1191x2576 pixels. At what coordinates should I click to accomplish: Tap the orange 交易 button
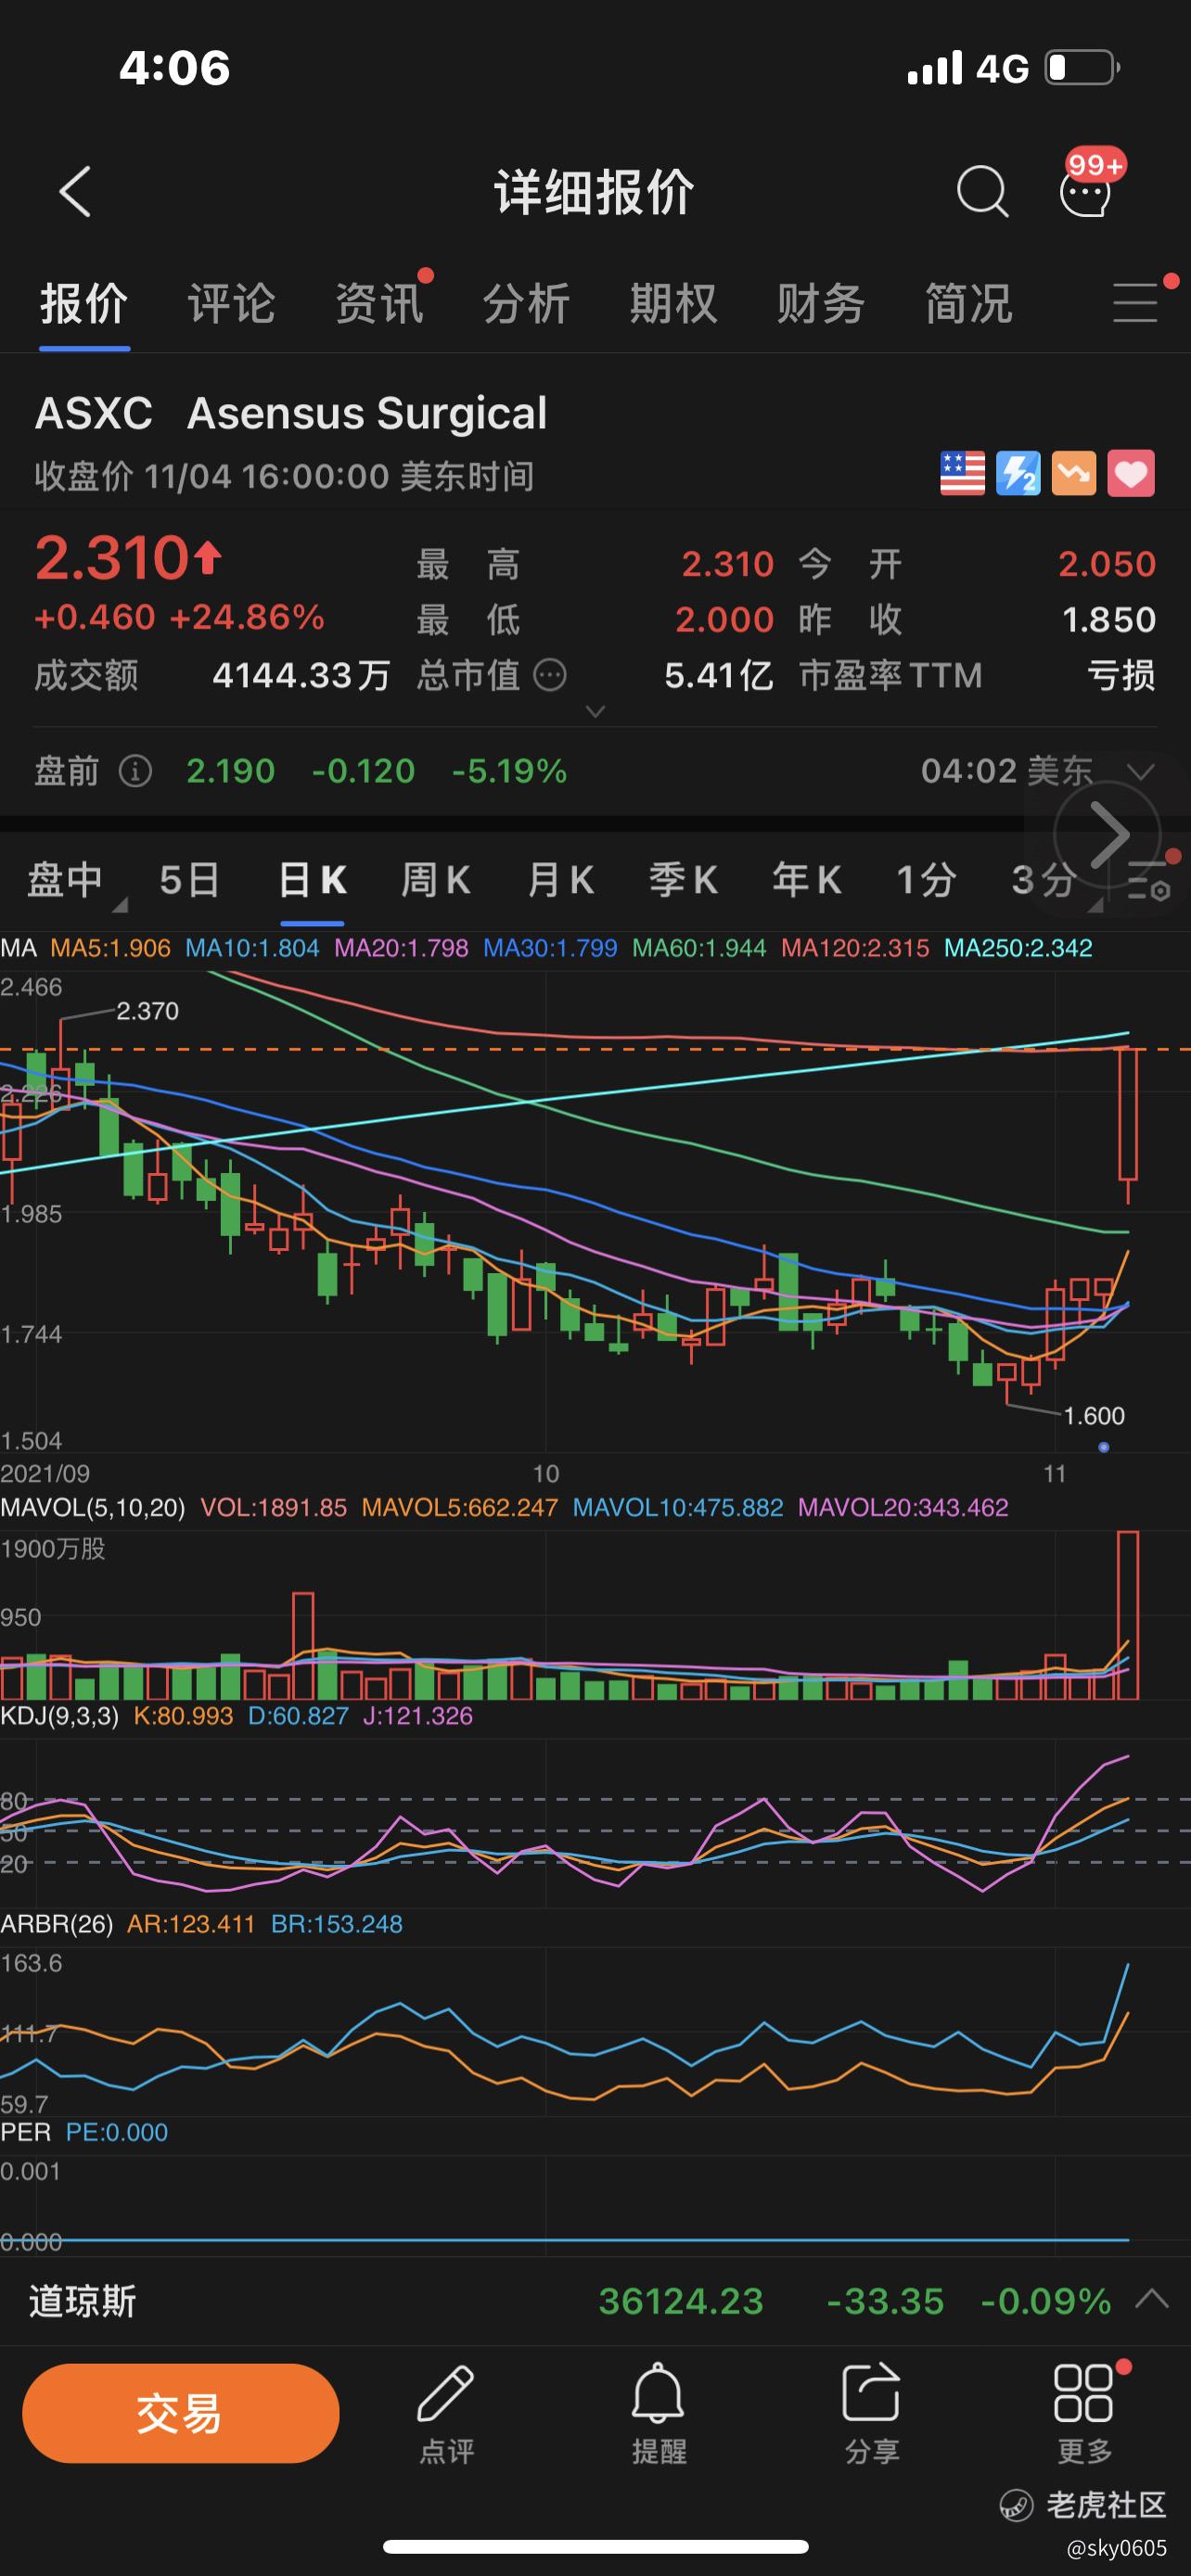pyautogui.click(x=181, y=2413)
